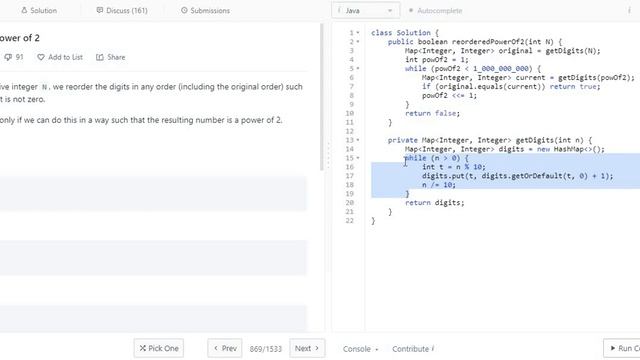The image size is (640, 360).
Task: Collapse the while loop fold at line 5
Action: [358, 69]
